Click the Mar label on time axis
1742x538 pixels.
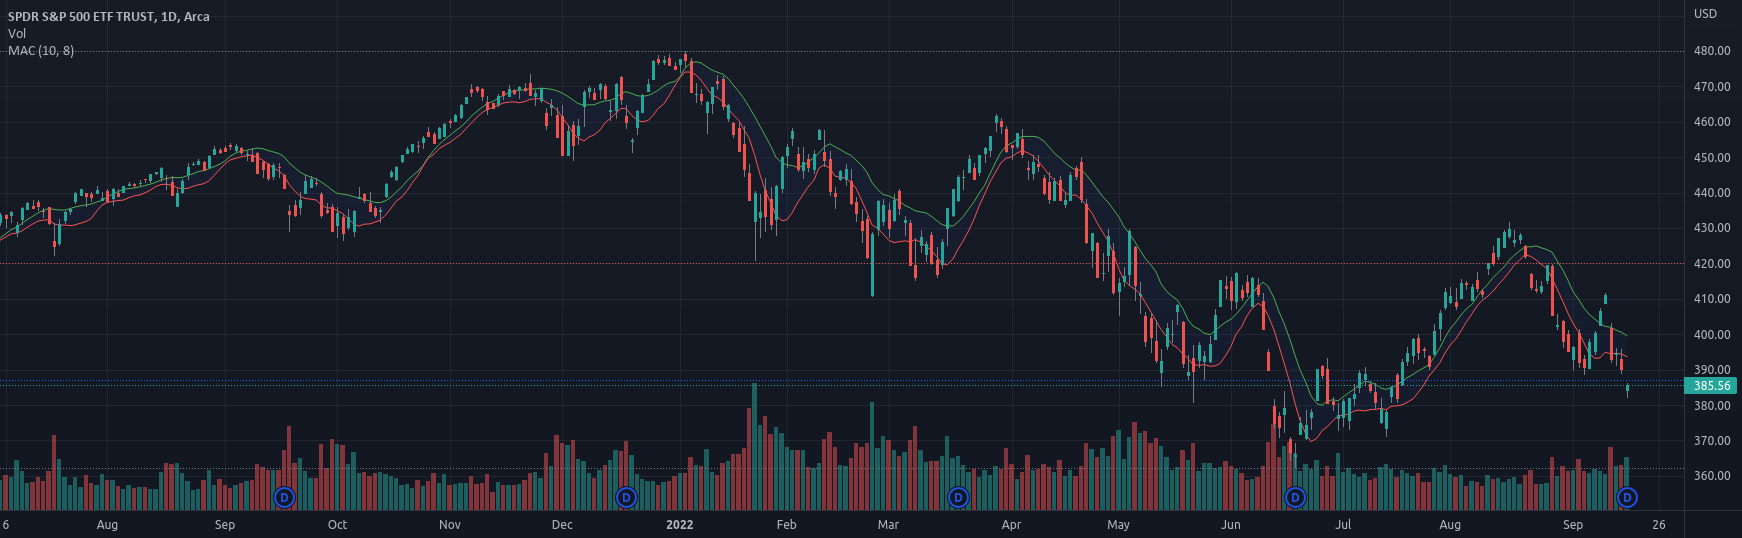tap(888, 525)
